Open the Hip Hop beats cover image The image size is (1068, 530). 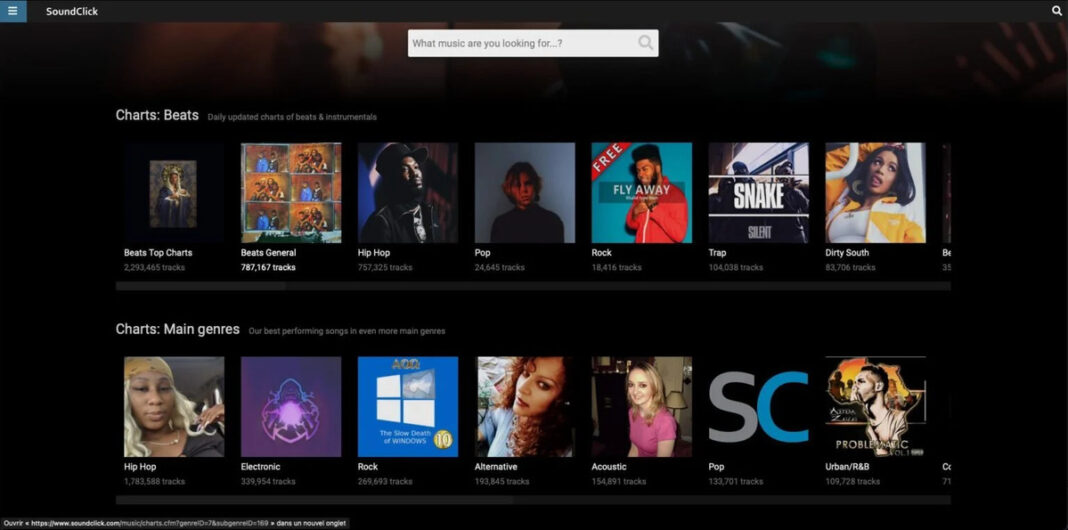[408, 193]
